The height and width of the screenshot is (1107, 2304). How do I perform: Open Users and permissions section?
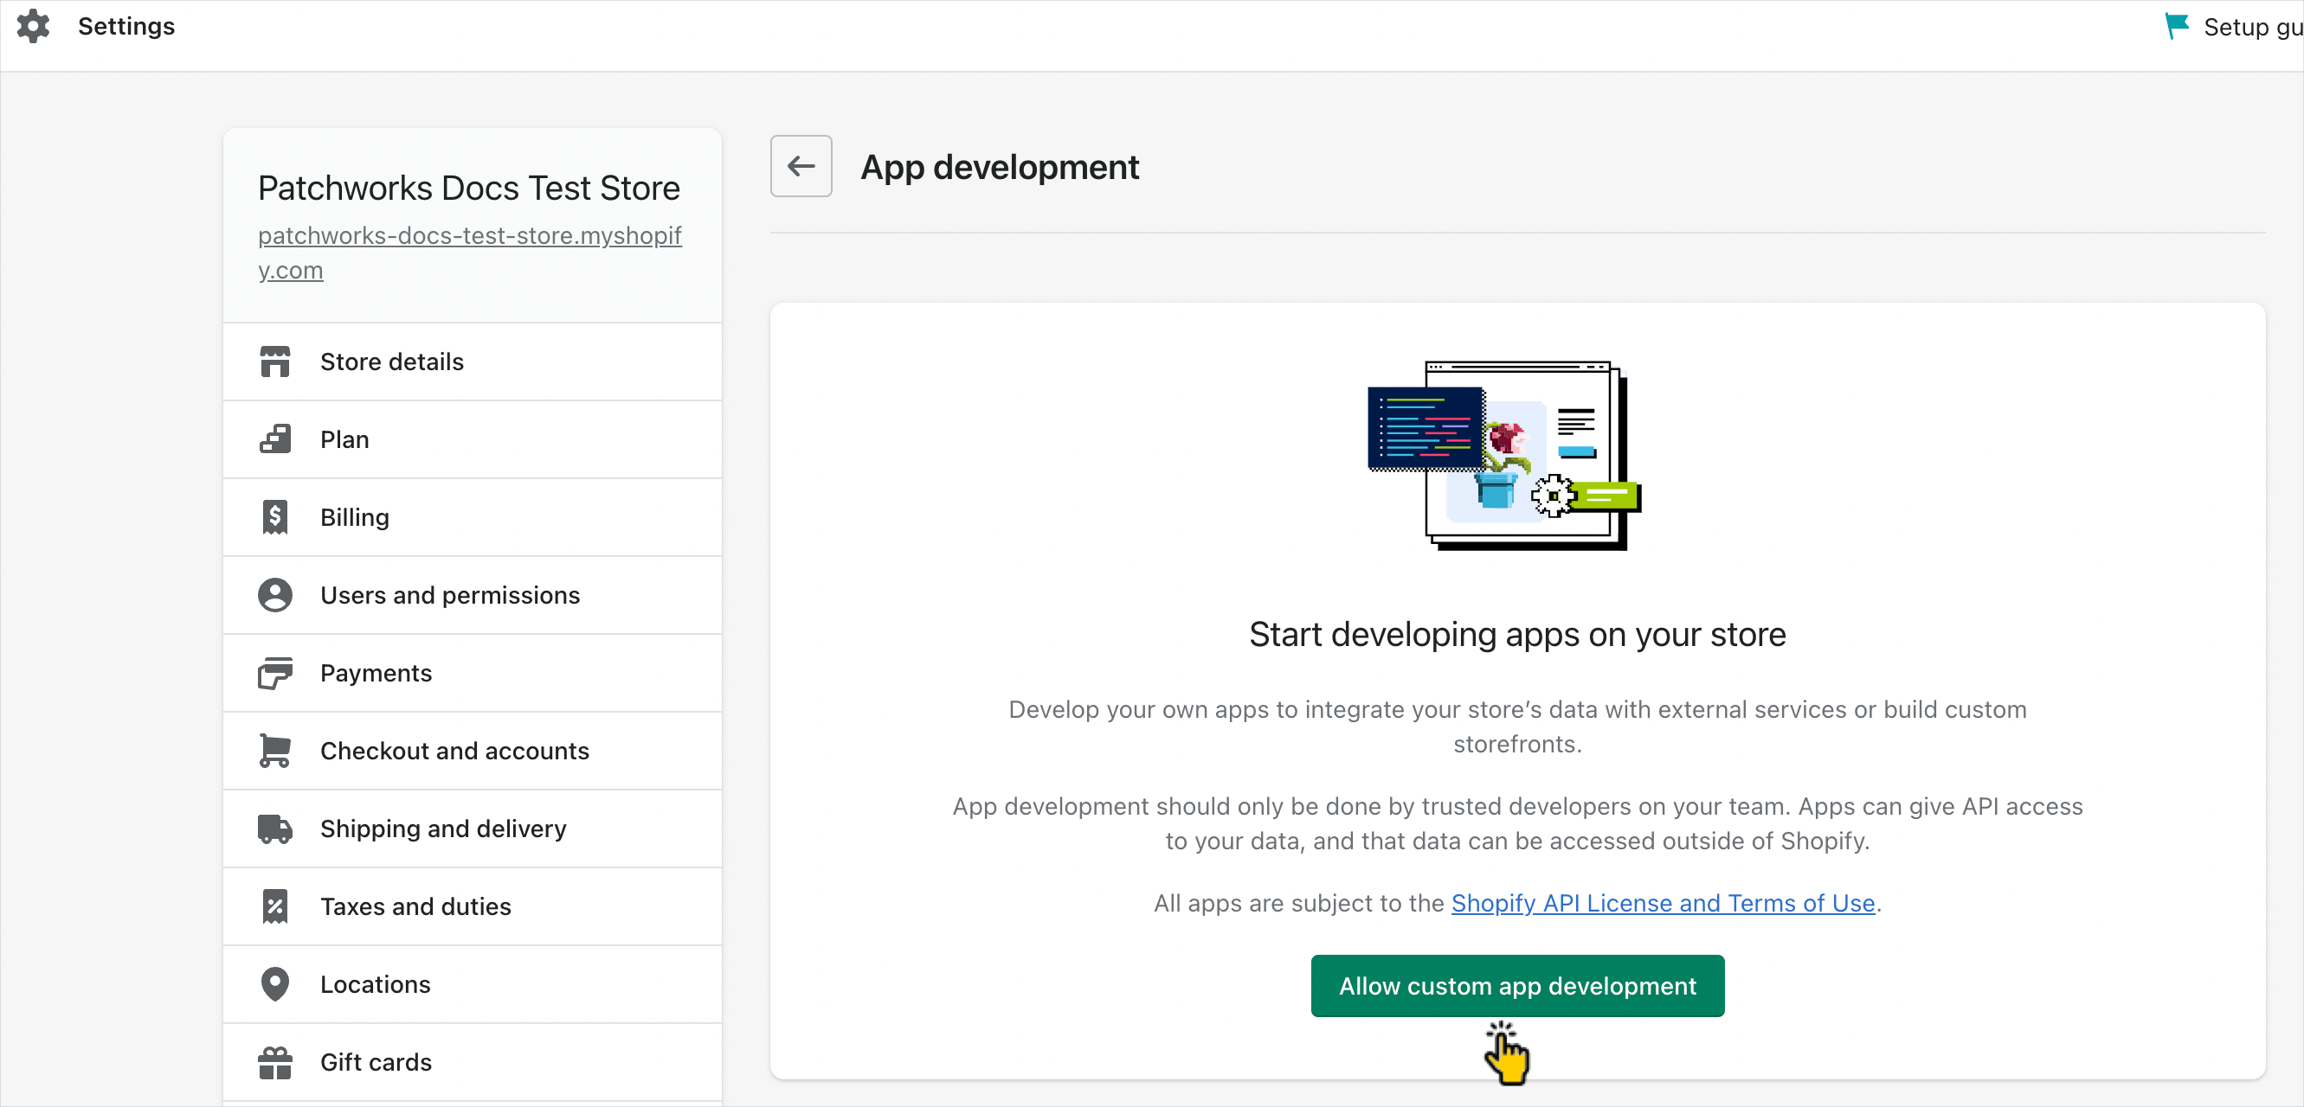[x=449, y=595]
